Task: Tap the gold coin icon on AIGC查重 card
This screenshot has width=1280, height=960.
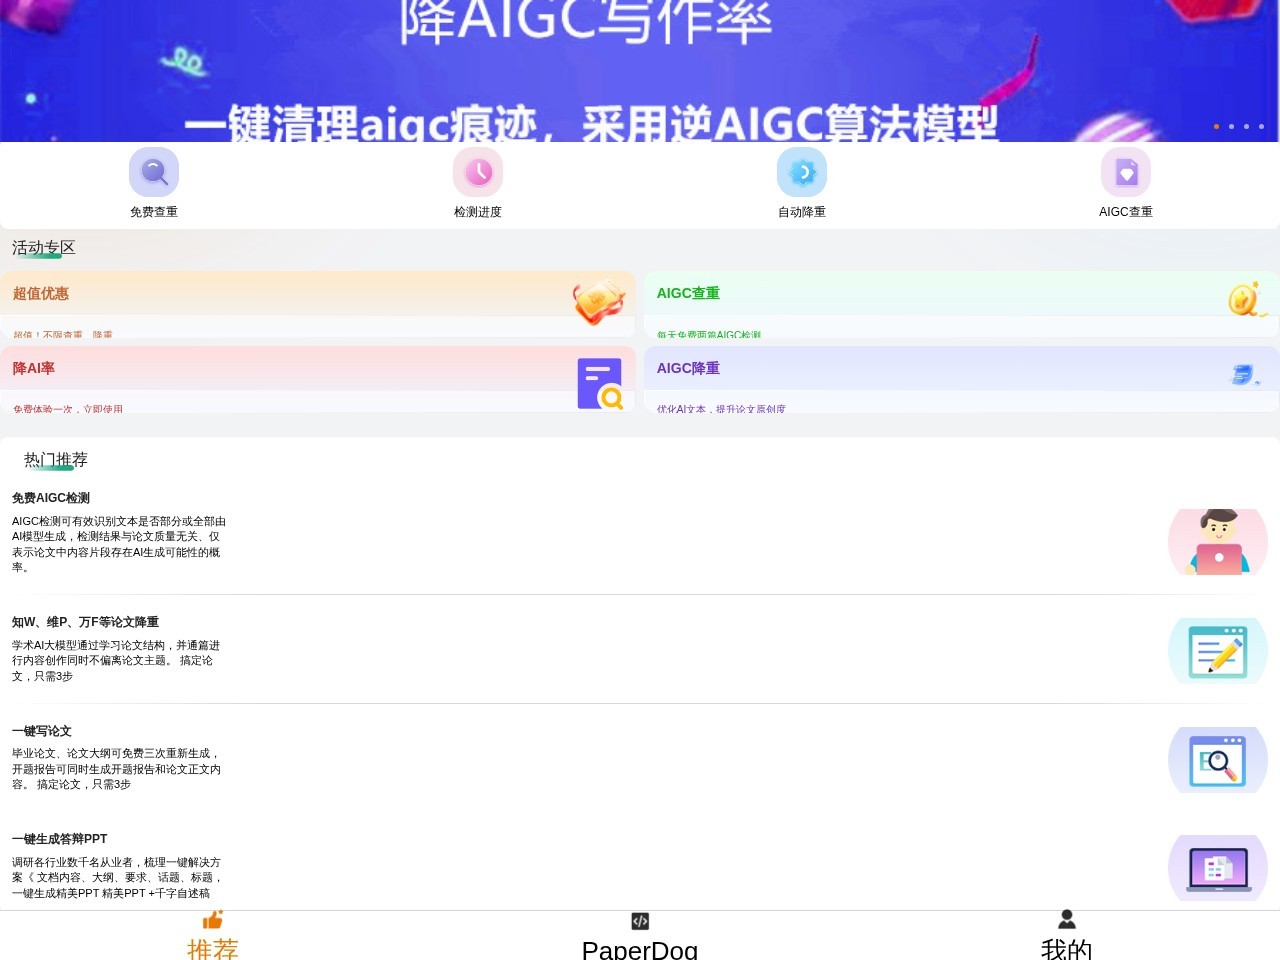Action: point(1244,300)
